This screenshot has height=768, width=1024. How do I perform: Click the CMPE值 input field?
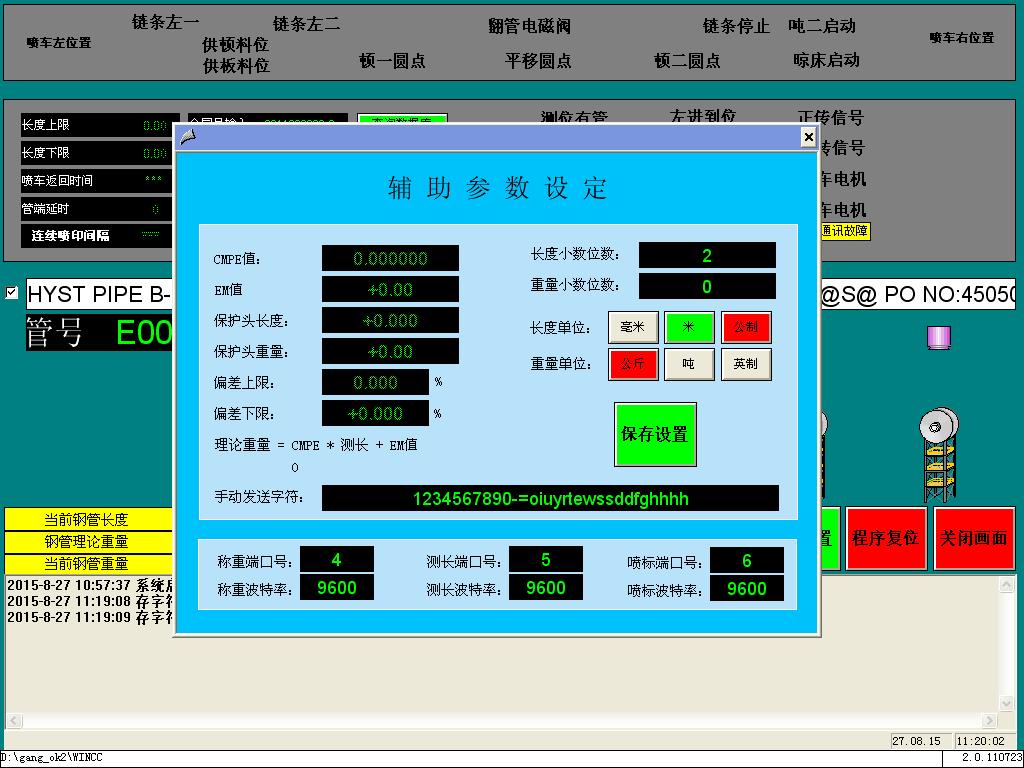click(x=390, y=258)
